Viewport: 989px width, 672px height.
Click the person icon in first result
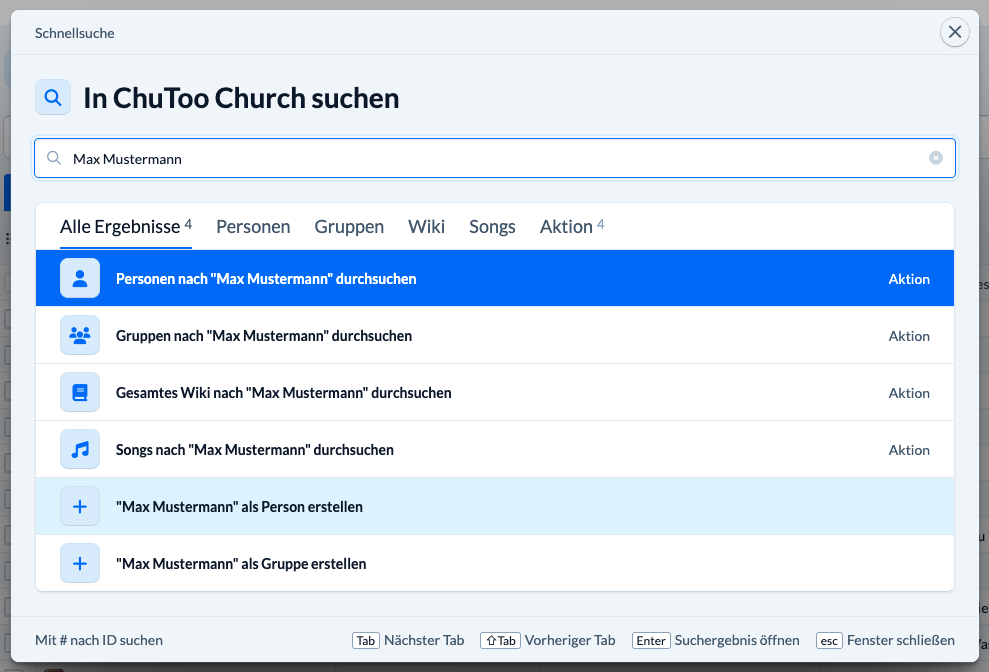80,279
